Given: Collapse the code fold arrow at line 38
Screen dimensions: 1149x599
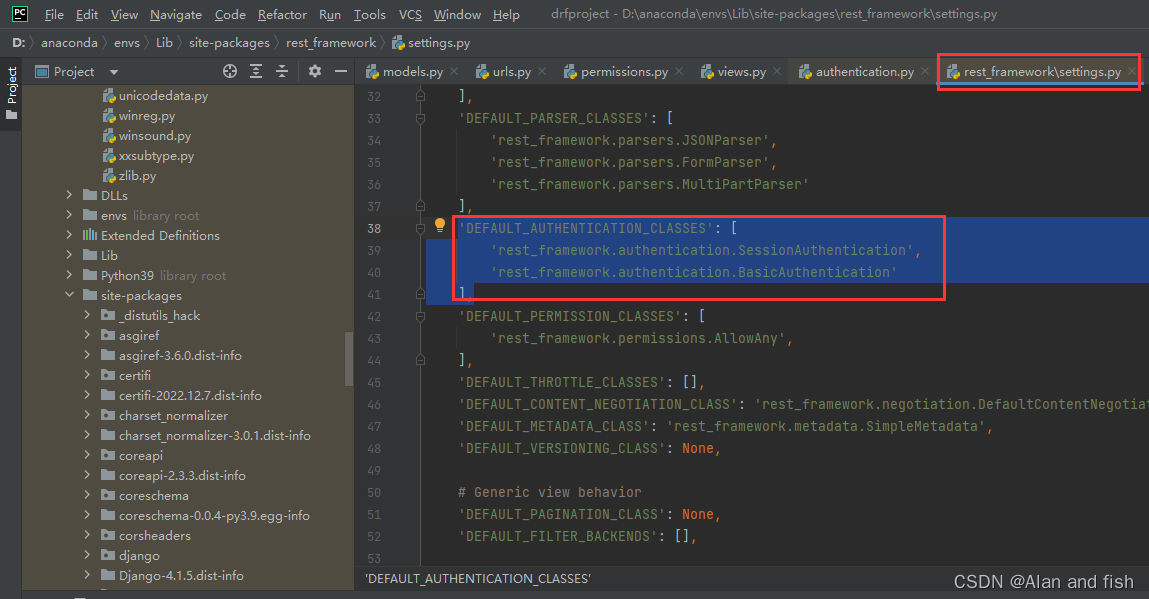Looking at the screenshot, I should click(x=419, y=227).
